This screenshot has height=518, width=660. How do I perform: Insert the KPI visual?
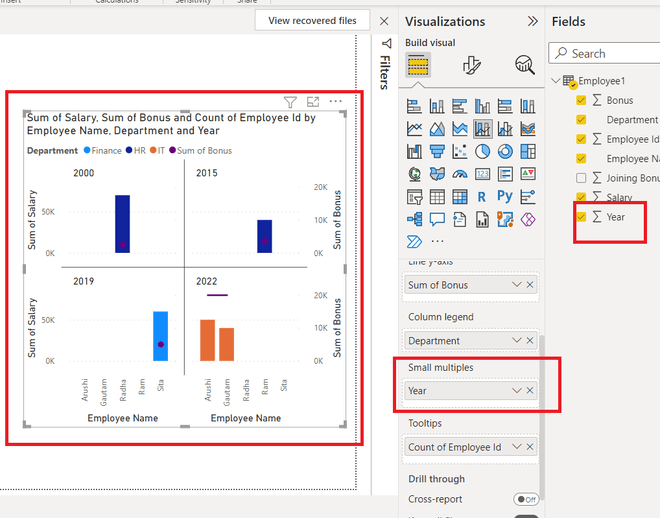point(528,174)
